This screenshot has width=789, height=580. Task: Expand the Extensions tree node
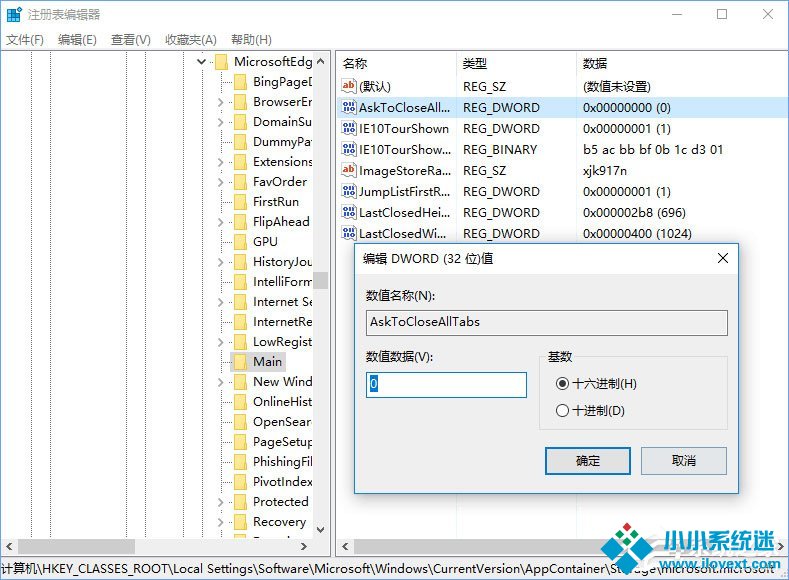click(x=220, y=162)
